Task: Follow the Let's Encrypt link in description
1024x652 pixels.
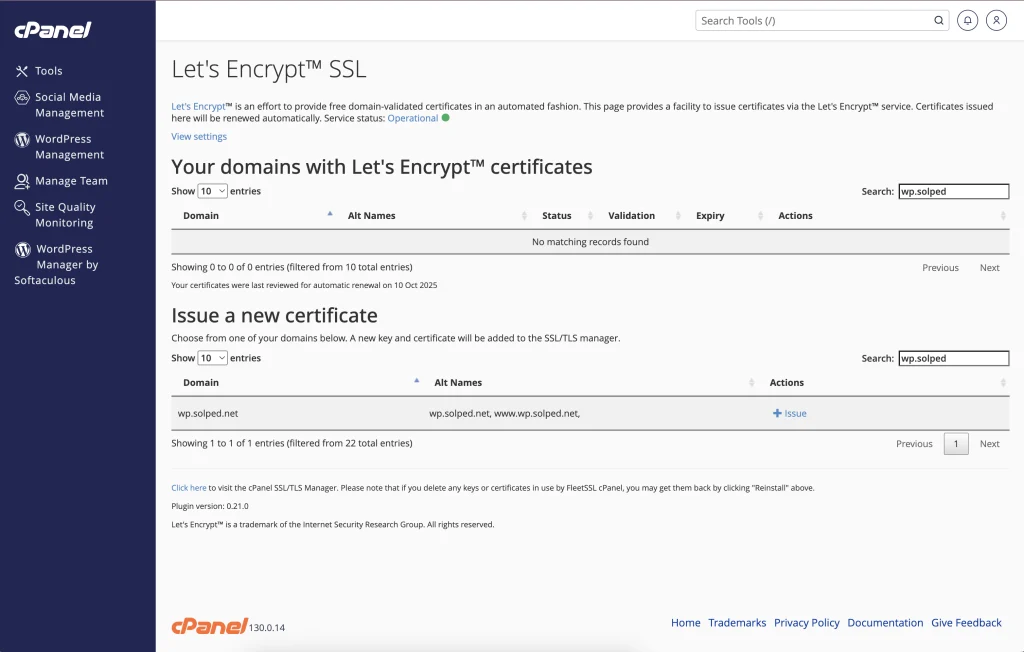Action: [x=198, y=106]
